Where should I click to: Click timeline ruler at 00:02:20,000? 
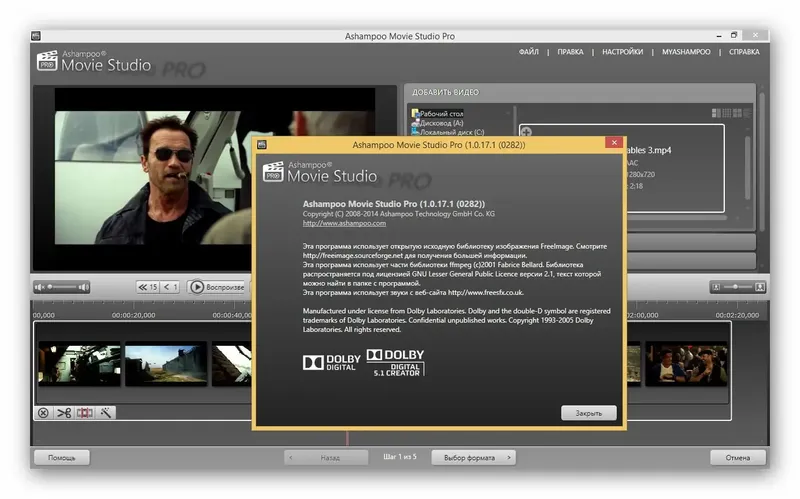(x=737, y=315)
